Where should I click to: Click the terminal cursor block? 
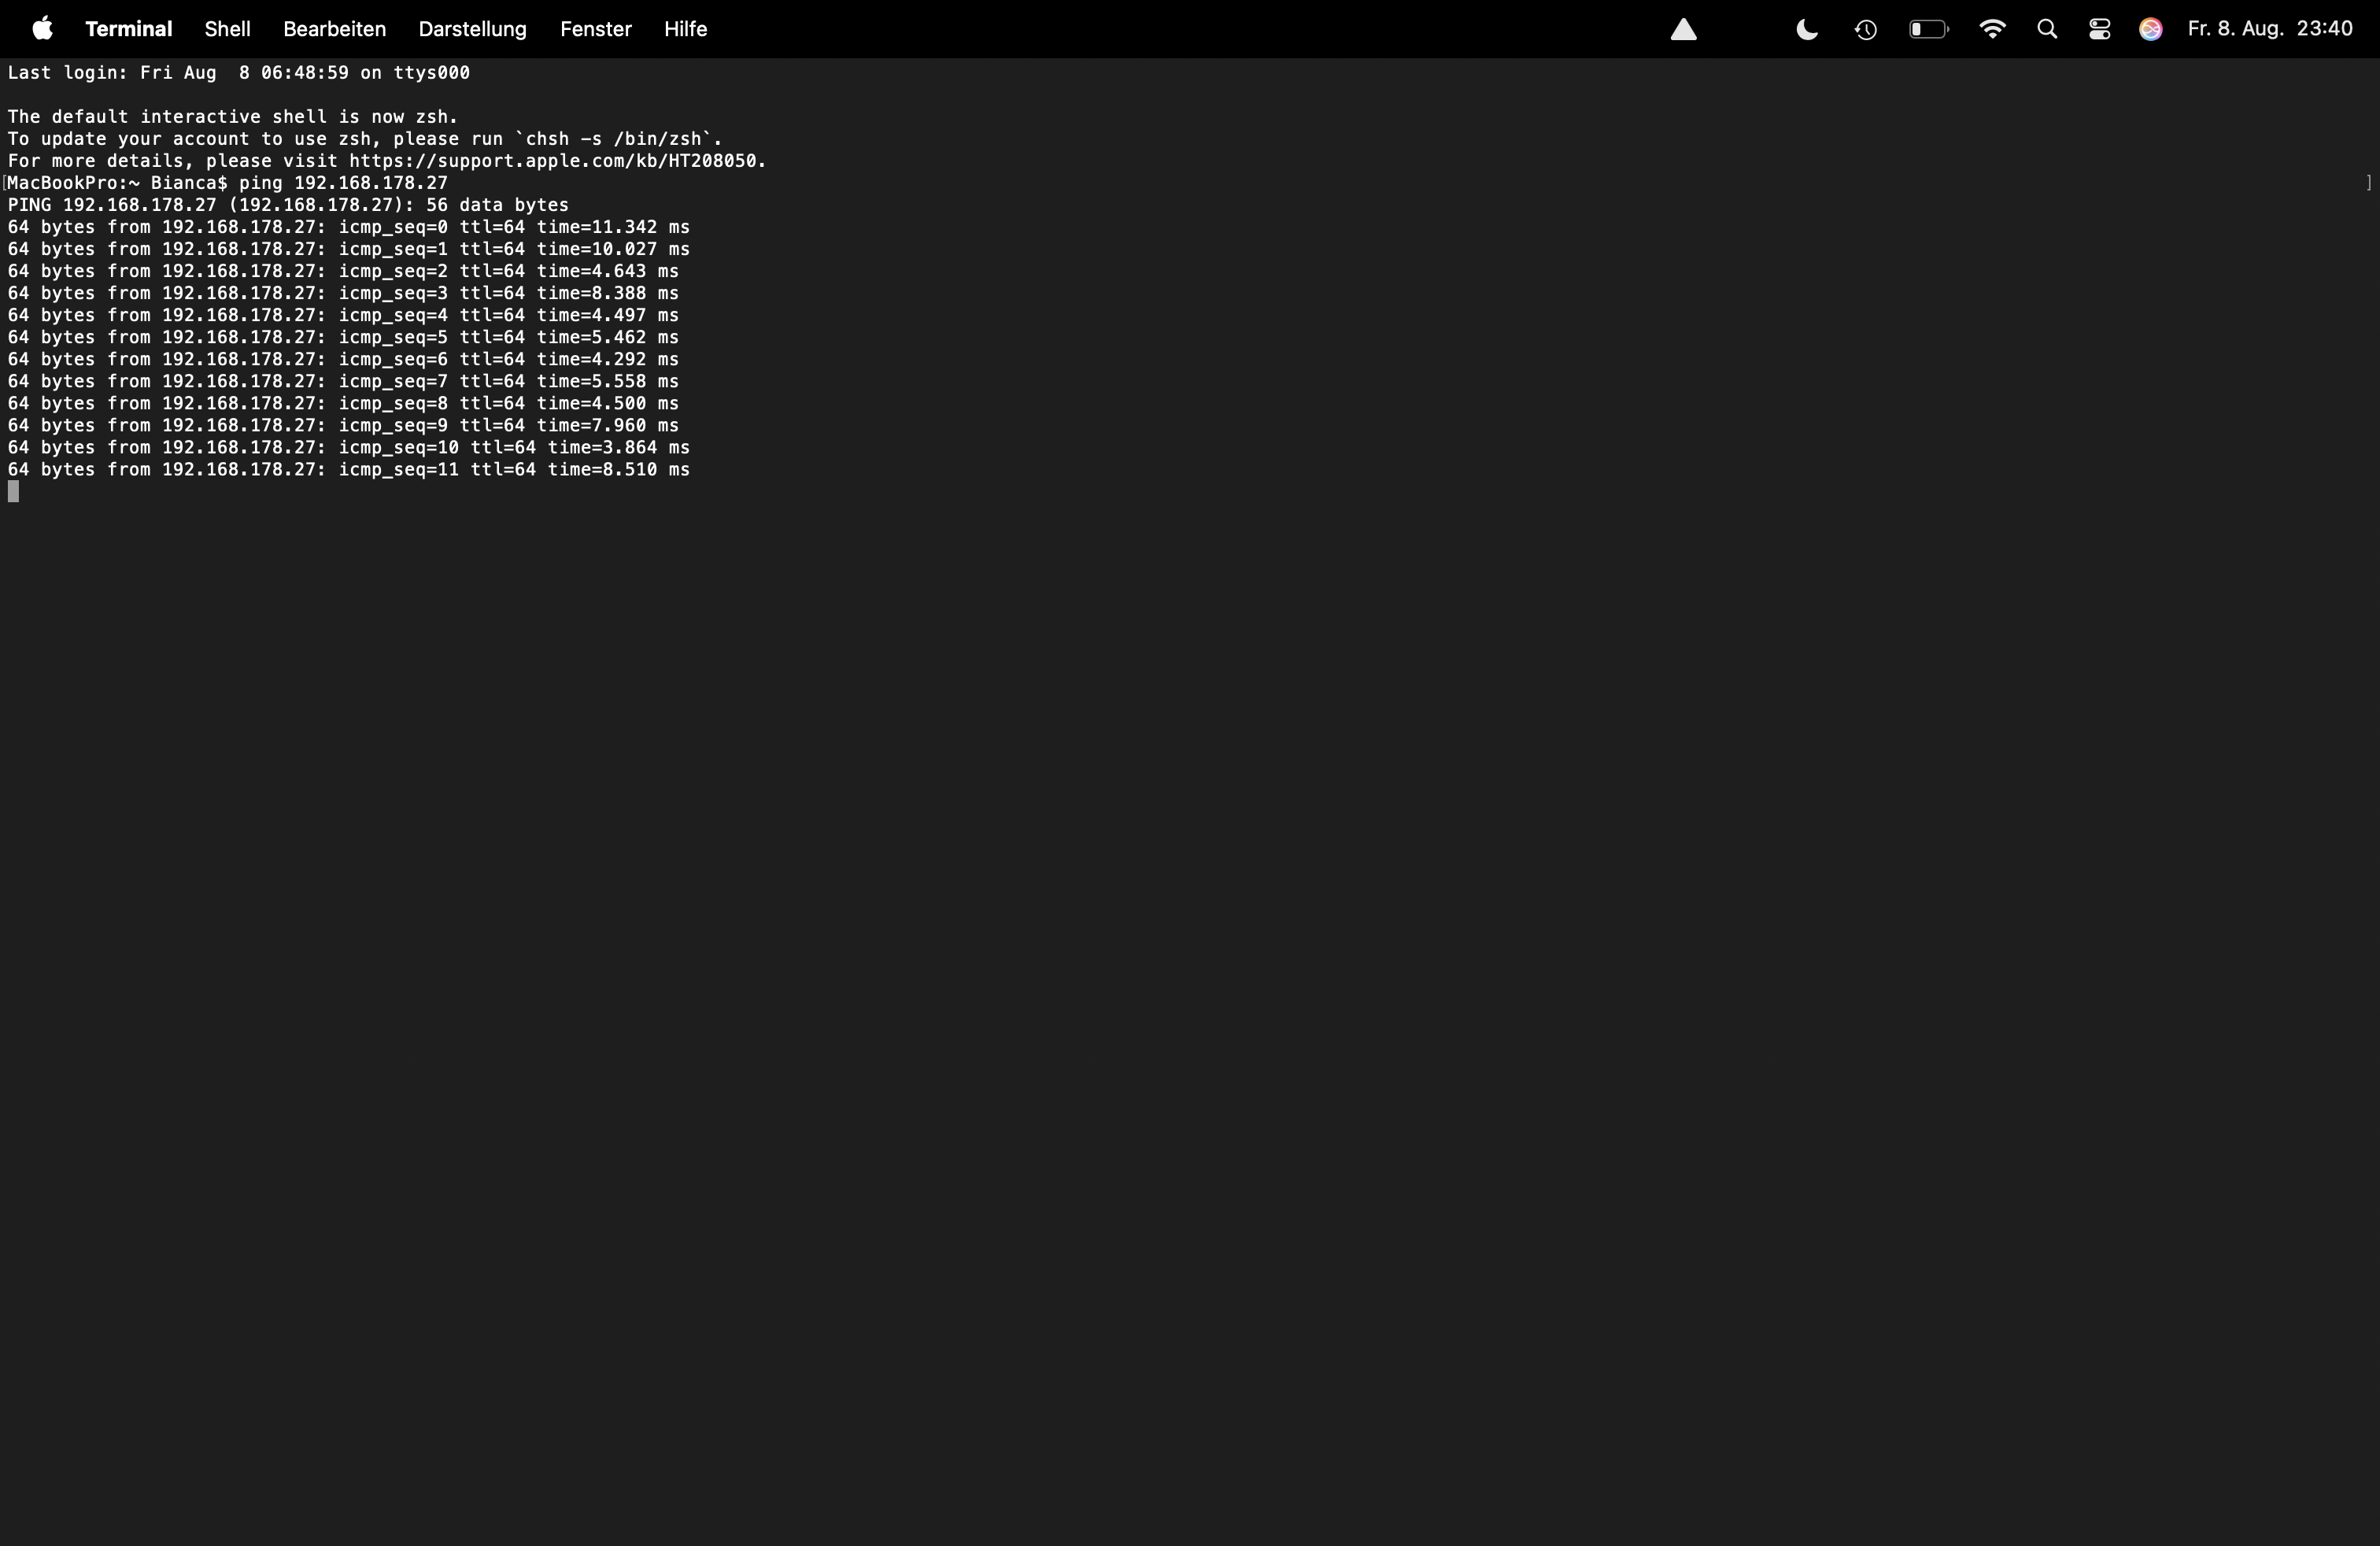13,491
